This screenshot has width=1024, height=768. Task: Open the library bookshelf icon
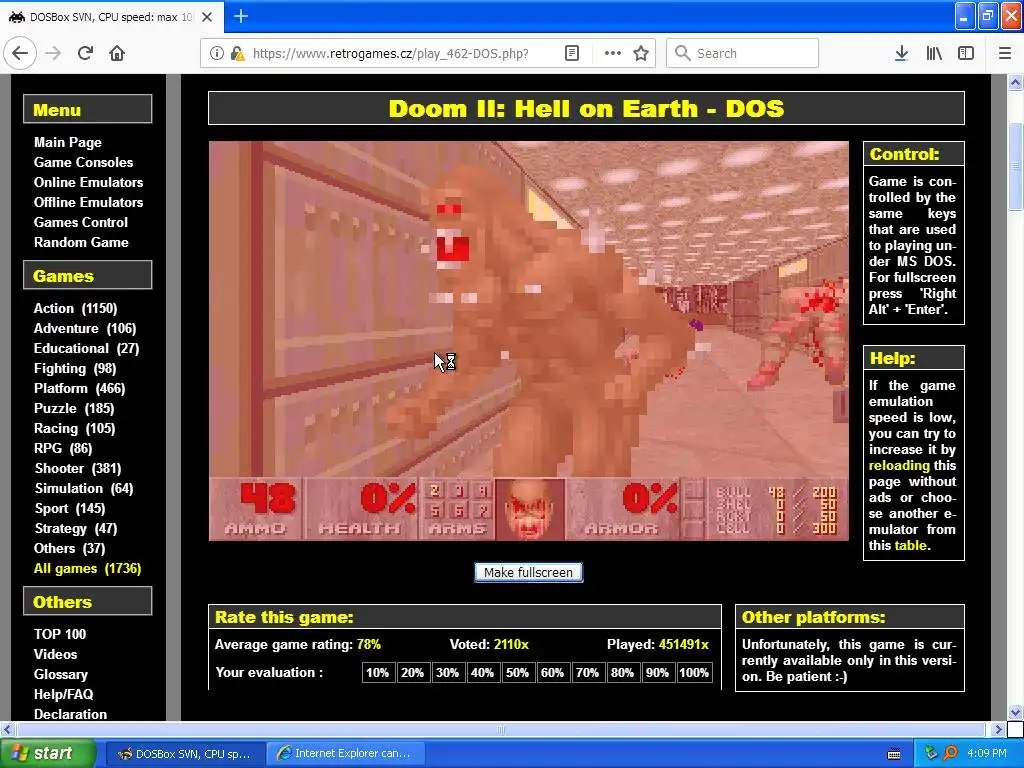[934, 53]
